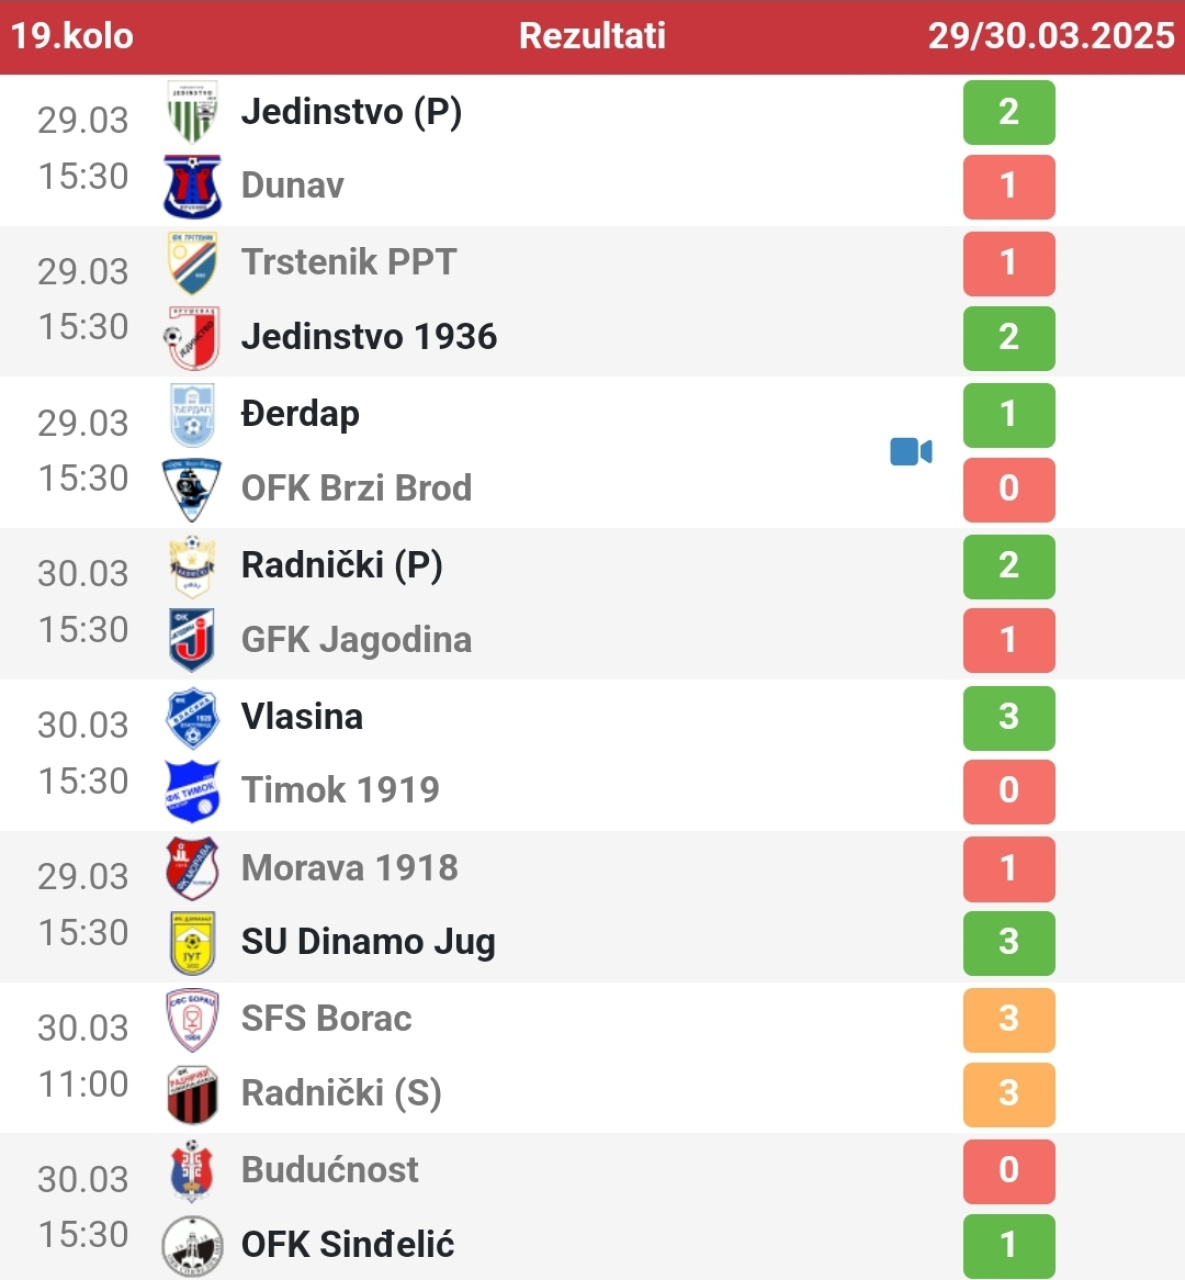Image resolution: width=1185 pixels, height=1280 pixels.
Task: Click Jedinstvo (P) green-striped club crest
Action: [192, 112]
